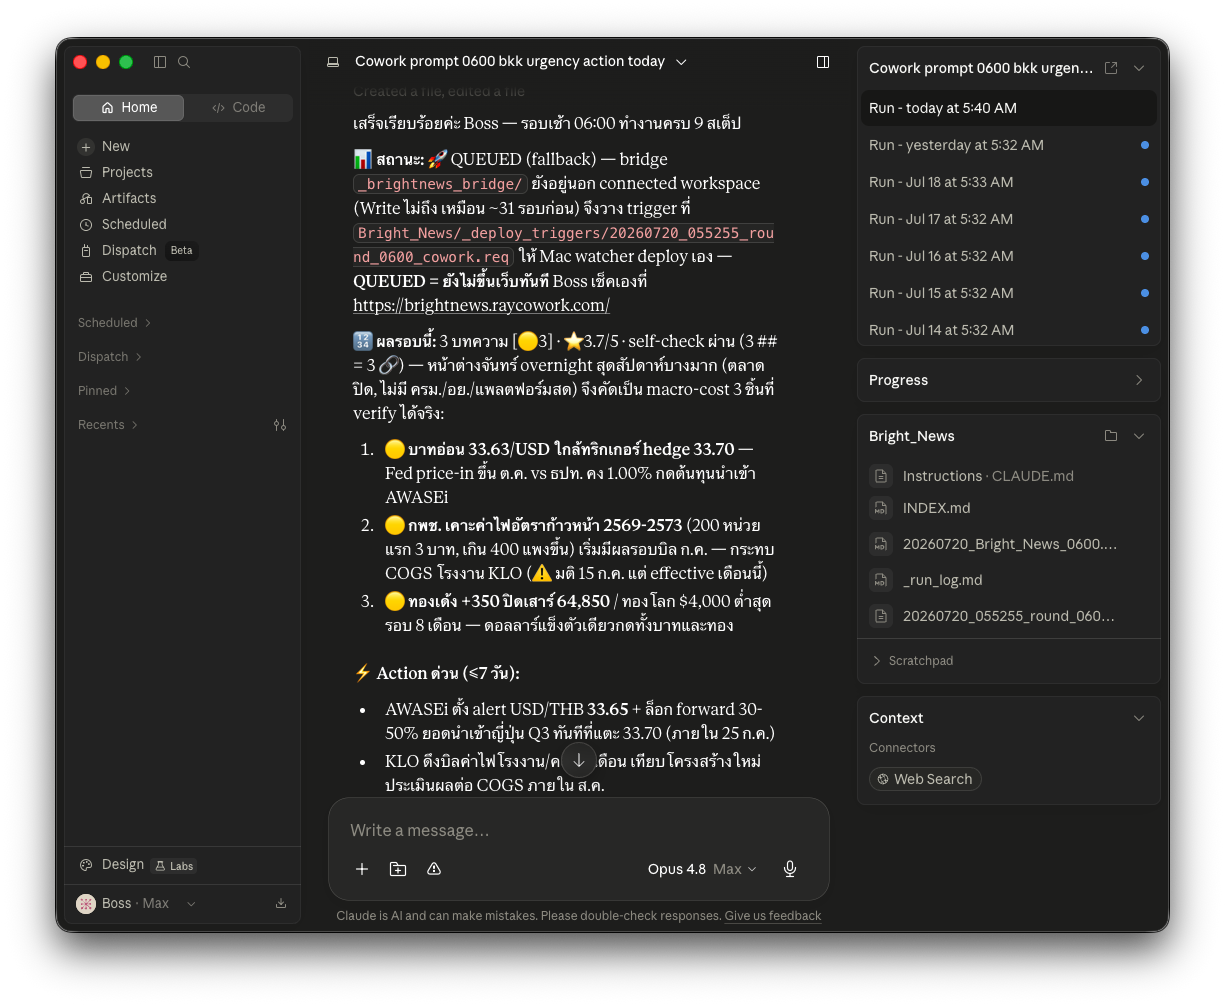Switch to the Home tab

pos(129,107)
